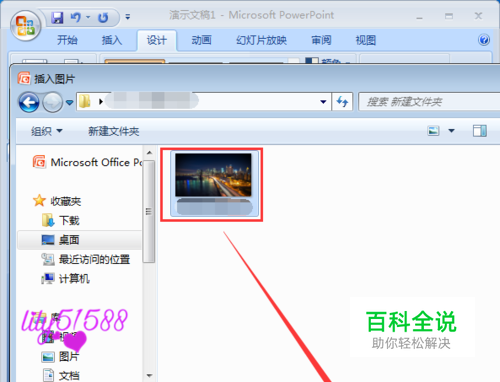Click the 新建文件夹 button

pyautogui.click(x=114, y=131)
